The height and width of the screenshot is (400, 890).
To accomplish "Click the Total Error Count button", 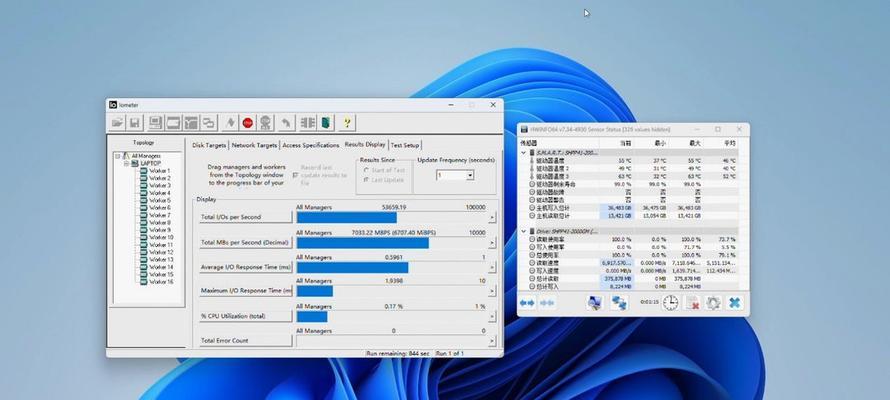I will (246, 341).
